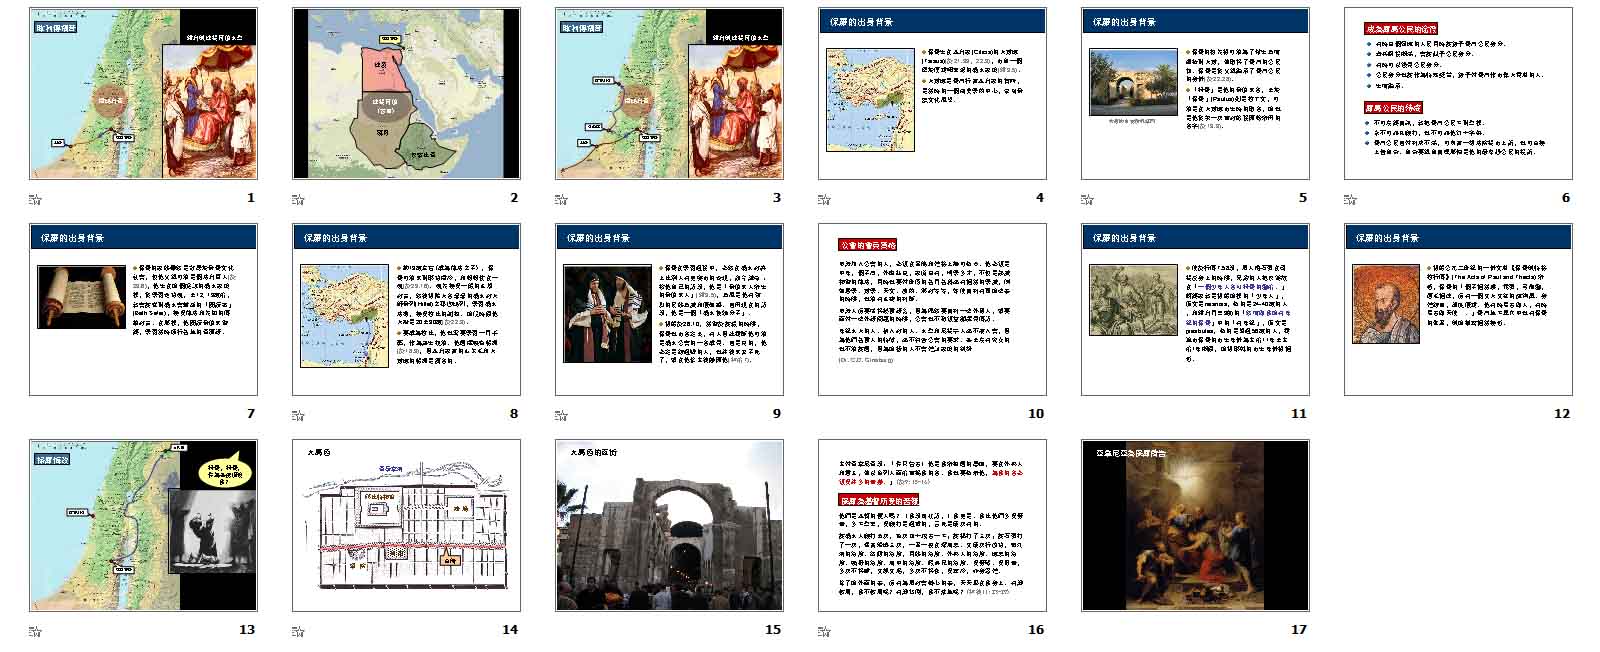Click the animation star icon under slide 9

[562, 414]
